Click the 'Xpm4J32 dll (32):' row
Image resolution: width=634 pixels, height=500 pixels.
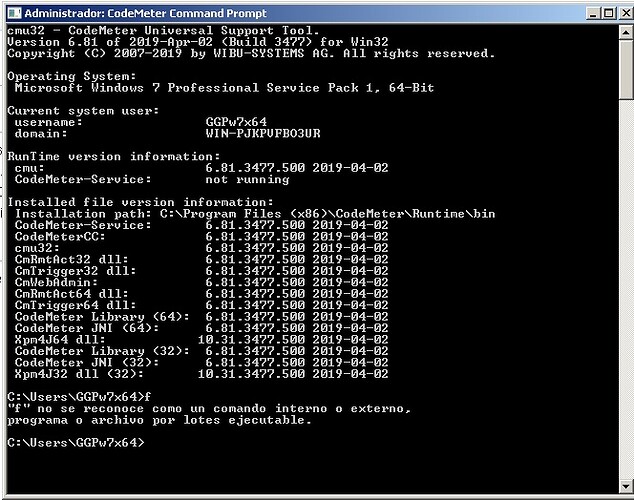201,374
